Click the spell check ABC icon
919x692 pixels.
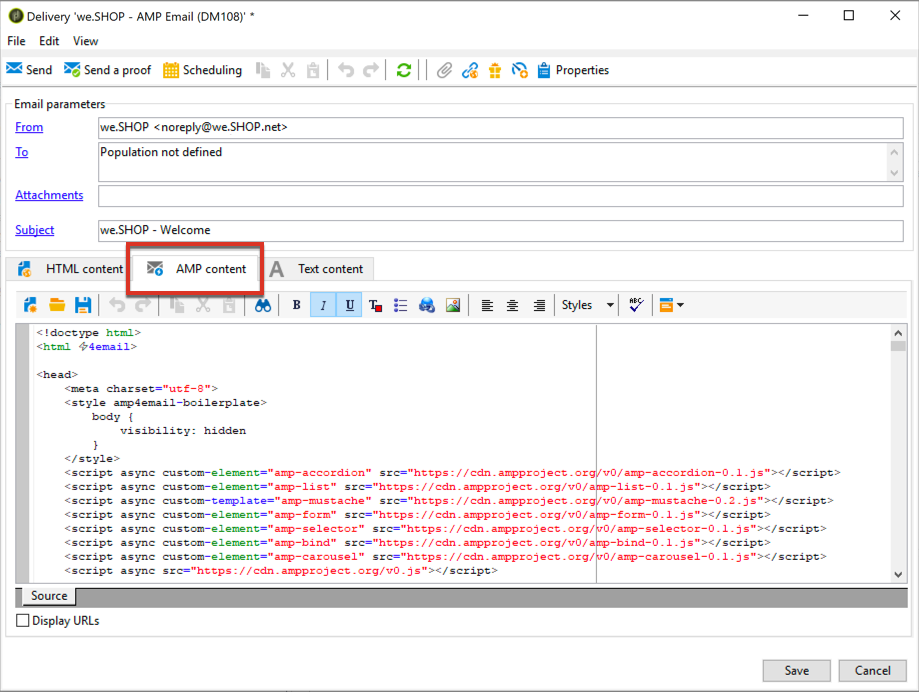coord(636,305)
